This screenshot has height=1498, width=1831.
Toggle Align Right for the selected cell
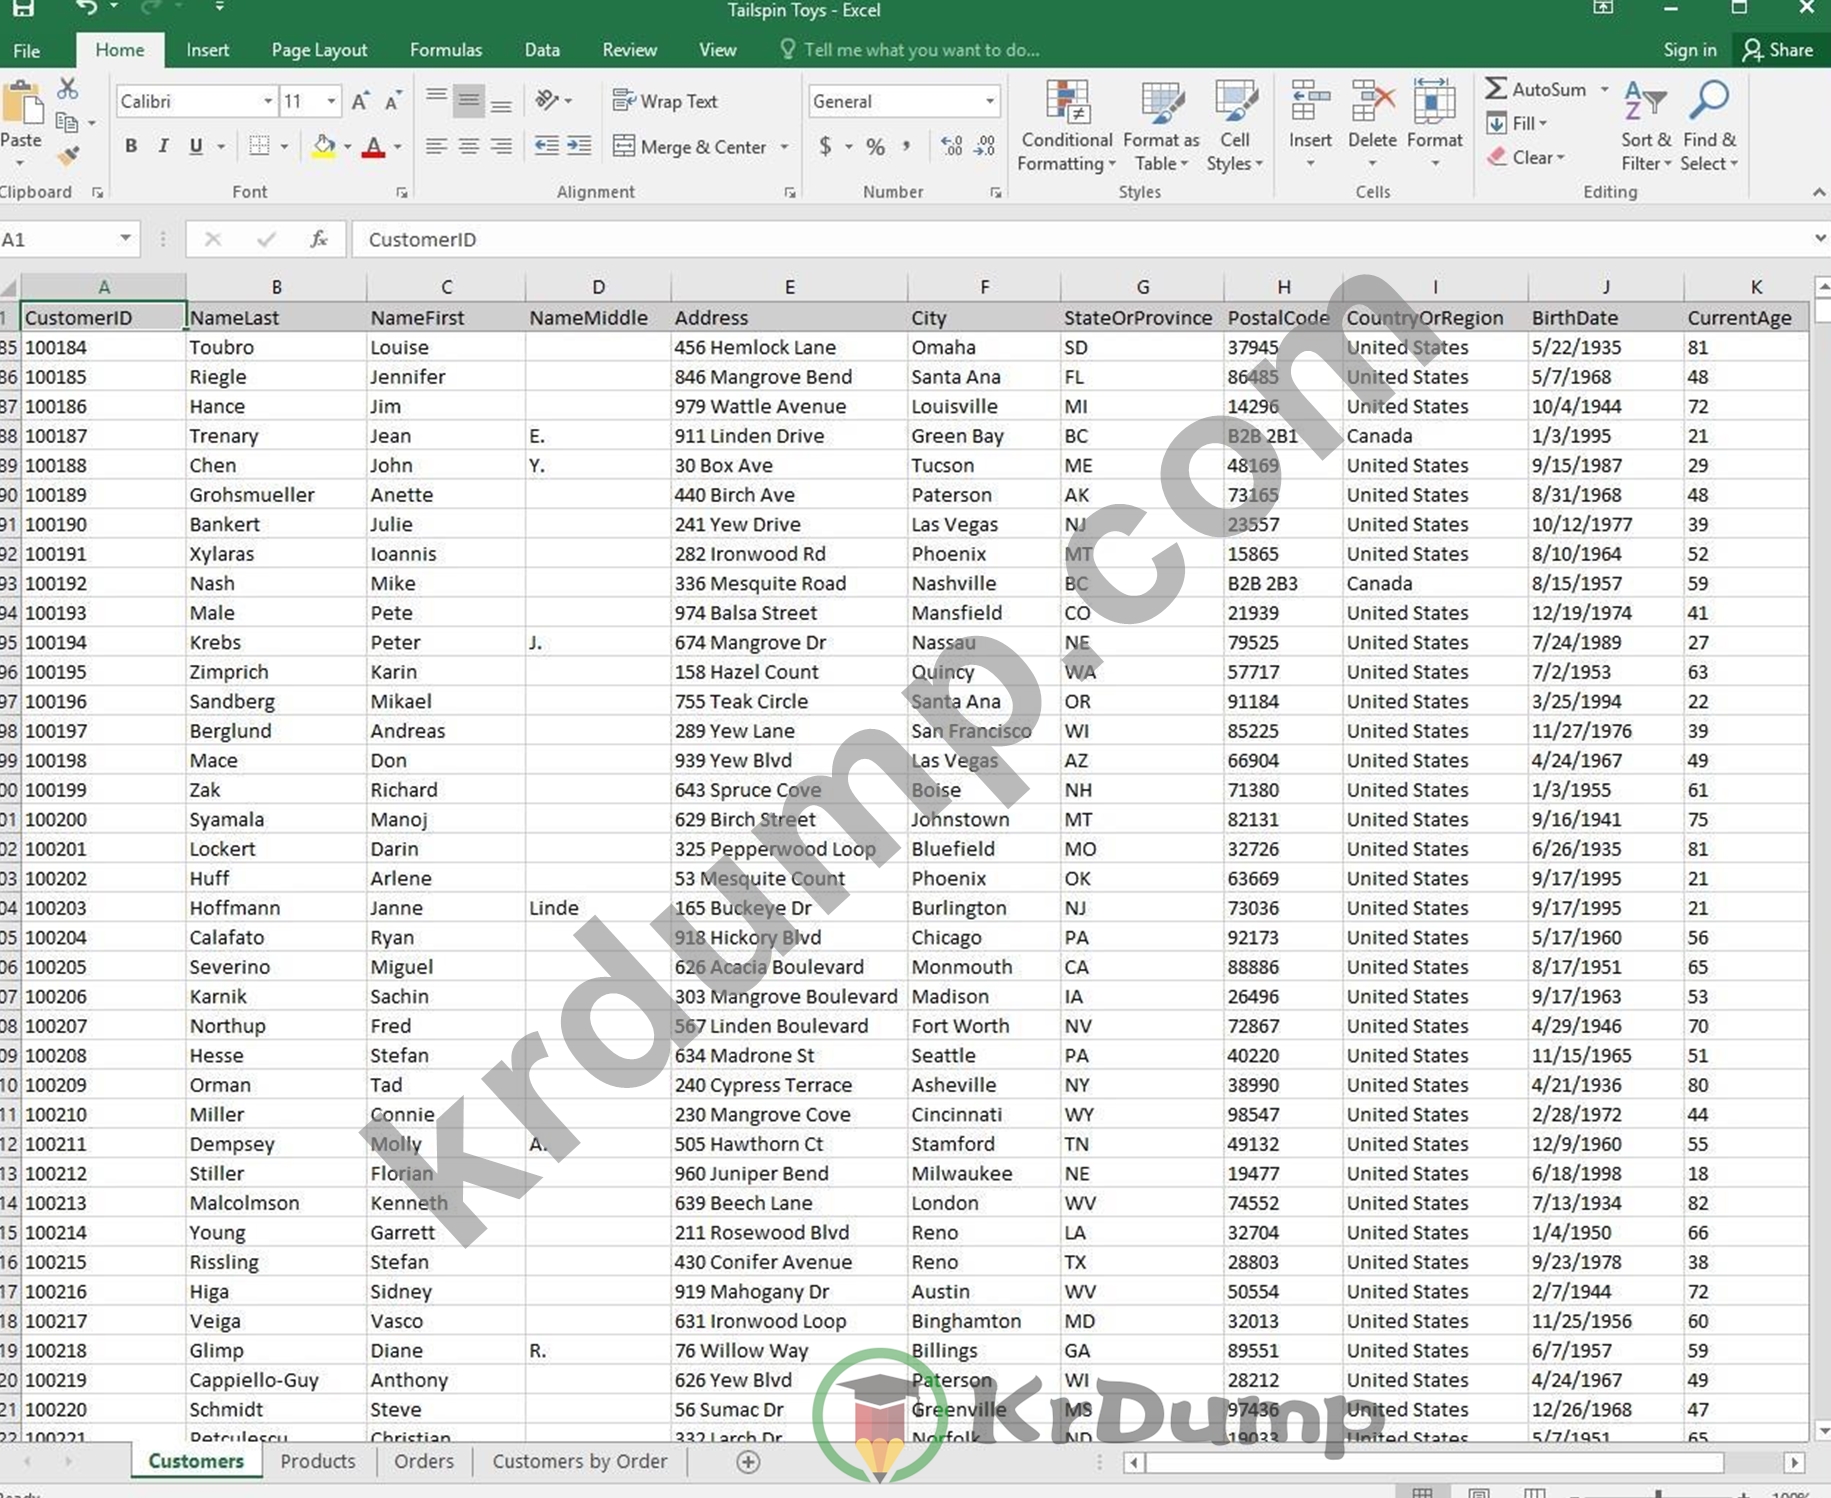coord(502,146)
